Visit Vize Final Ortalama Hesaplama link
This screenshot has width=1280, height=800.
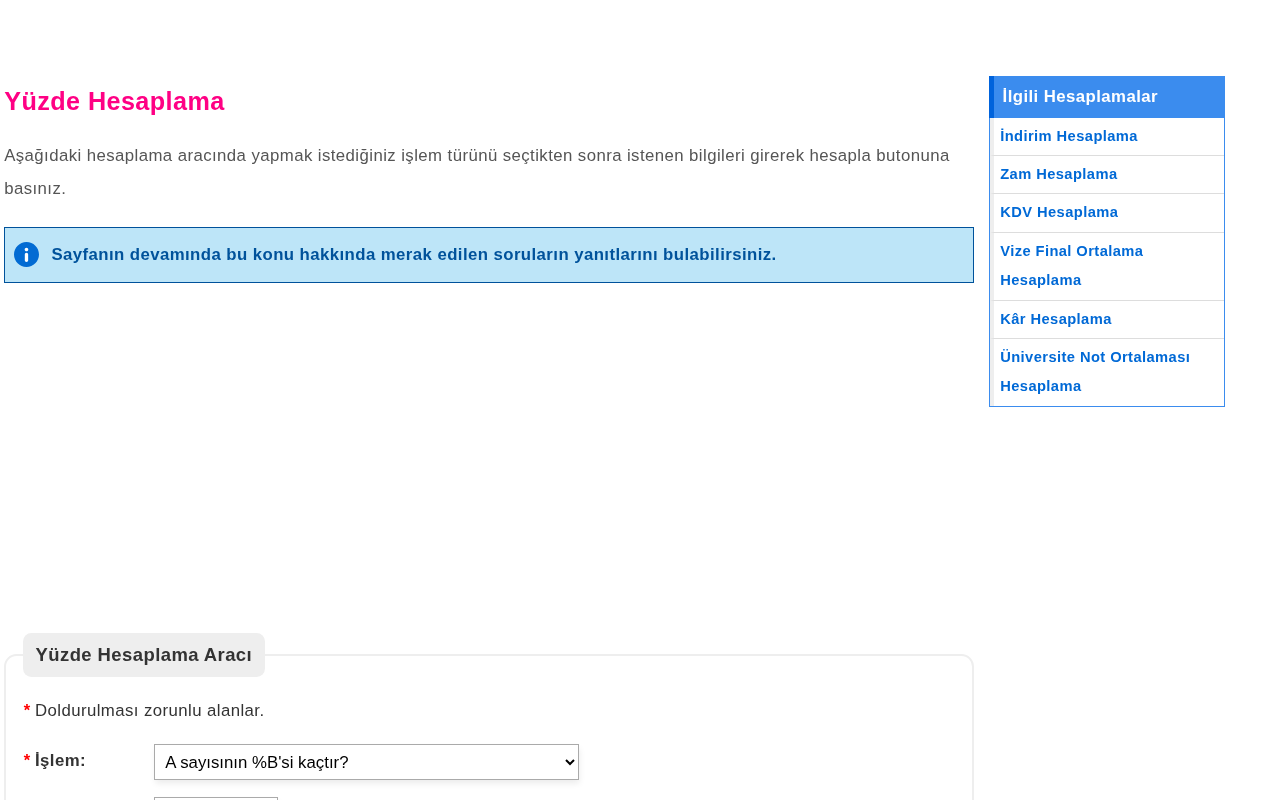pyautogui.click(x=1071, y=266)
